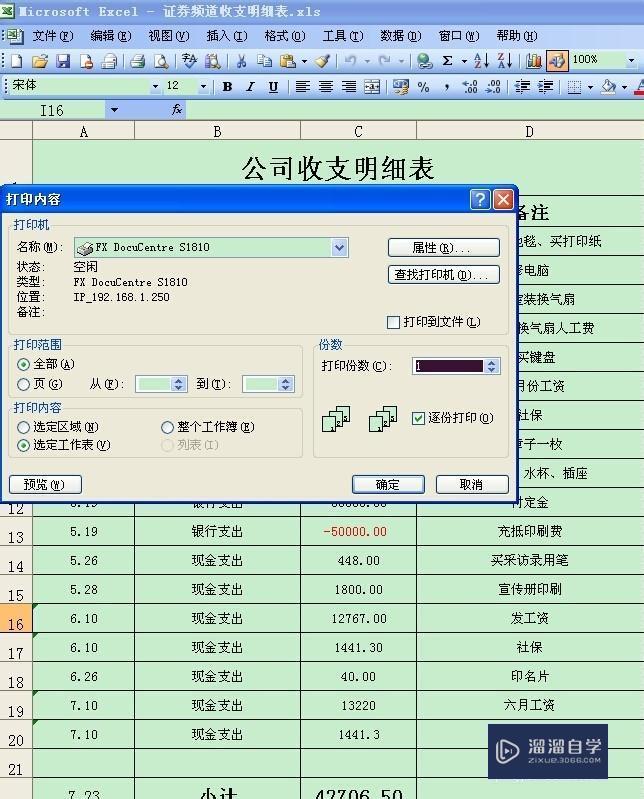Click the Merge and Center icon
The image size is (644, 799).
click(372, 87)
